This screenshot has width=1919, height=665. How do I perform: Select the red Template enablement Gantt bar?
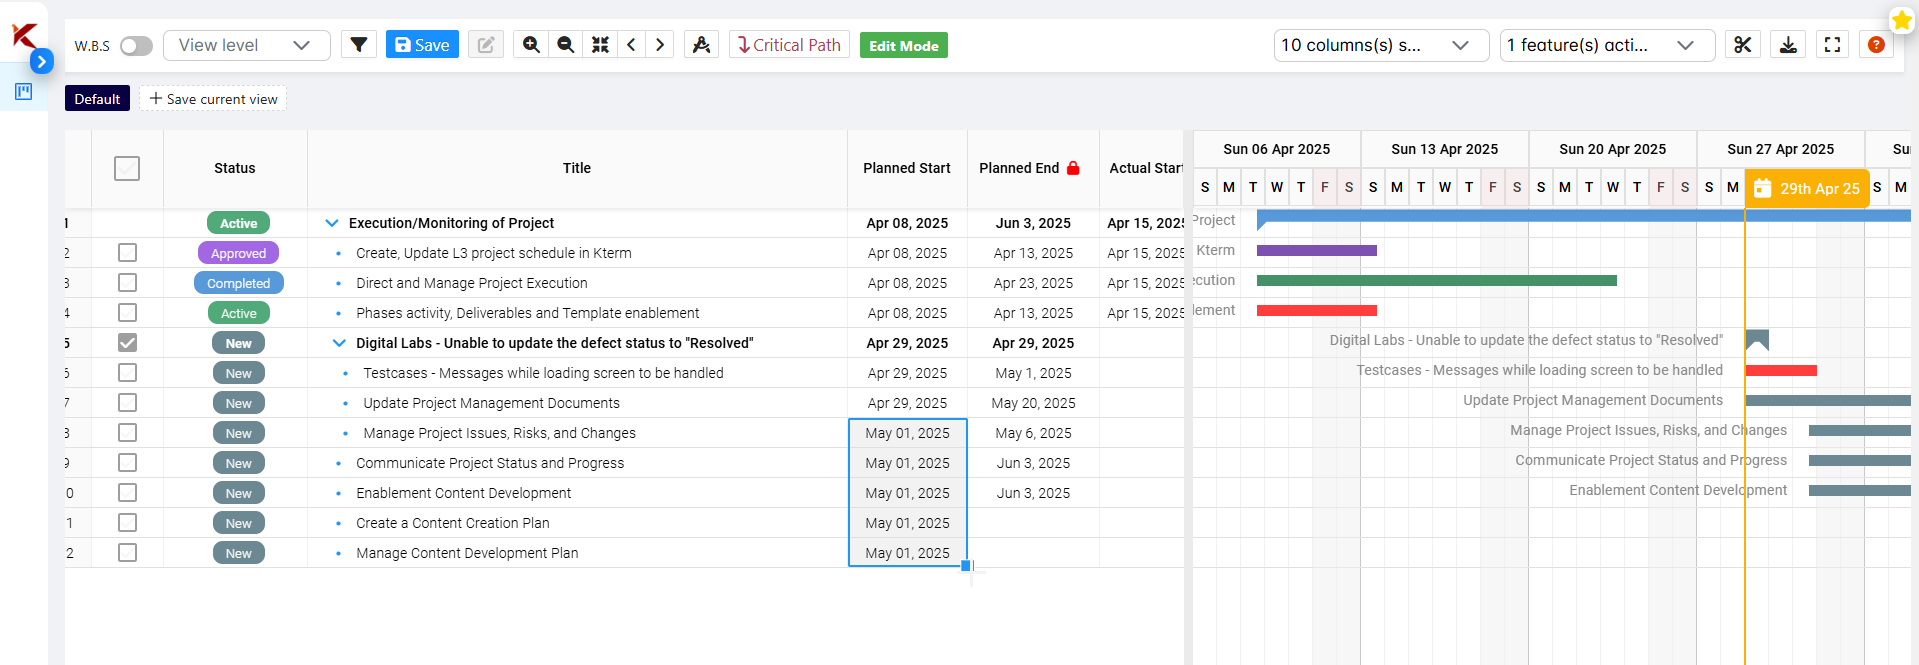click(x=1317, y=311)
